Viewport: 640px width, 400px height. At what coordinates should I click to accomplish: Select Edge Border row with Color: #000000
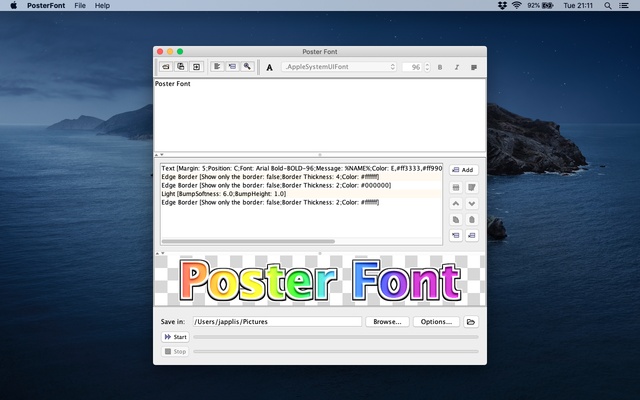[302, 185]
